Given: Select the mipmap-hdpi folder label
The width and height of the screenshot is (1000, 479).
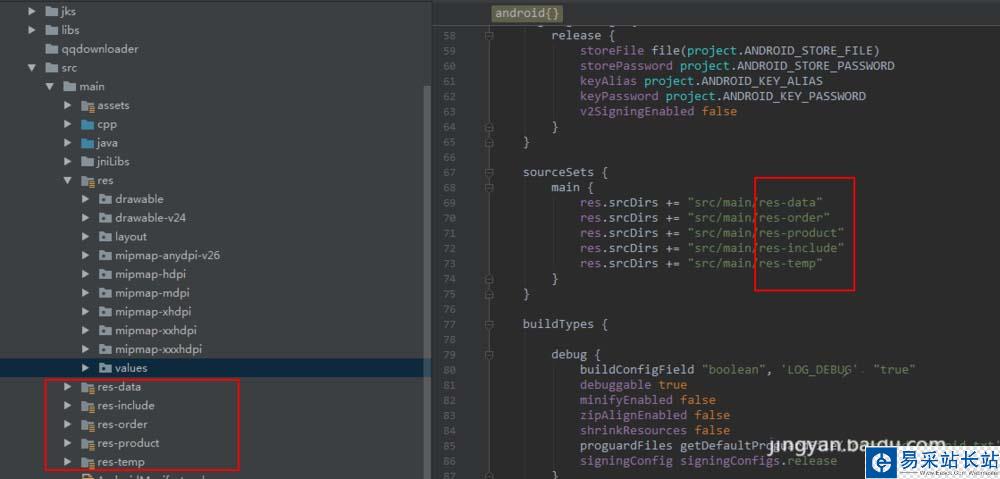Looking at the screenshot, I should 151,274.
